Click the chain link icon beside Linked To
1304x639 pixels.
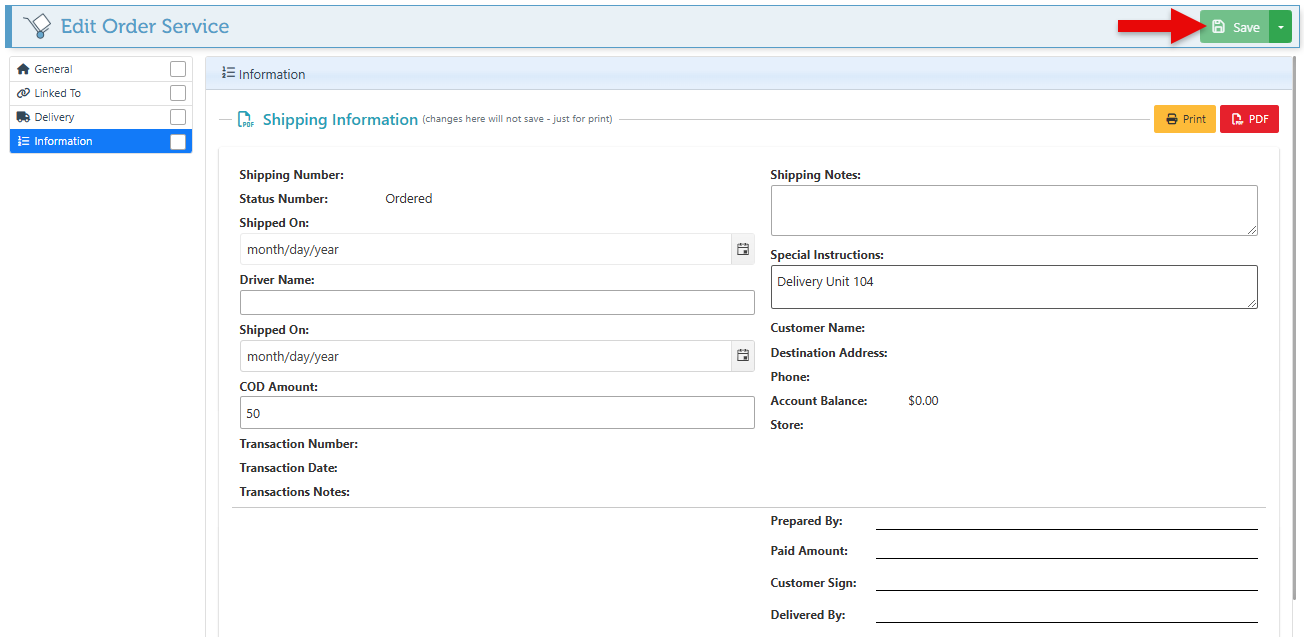tap(24, 93)
